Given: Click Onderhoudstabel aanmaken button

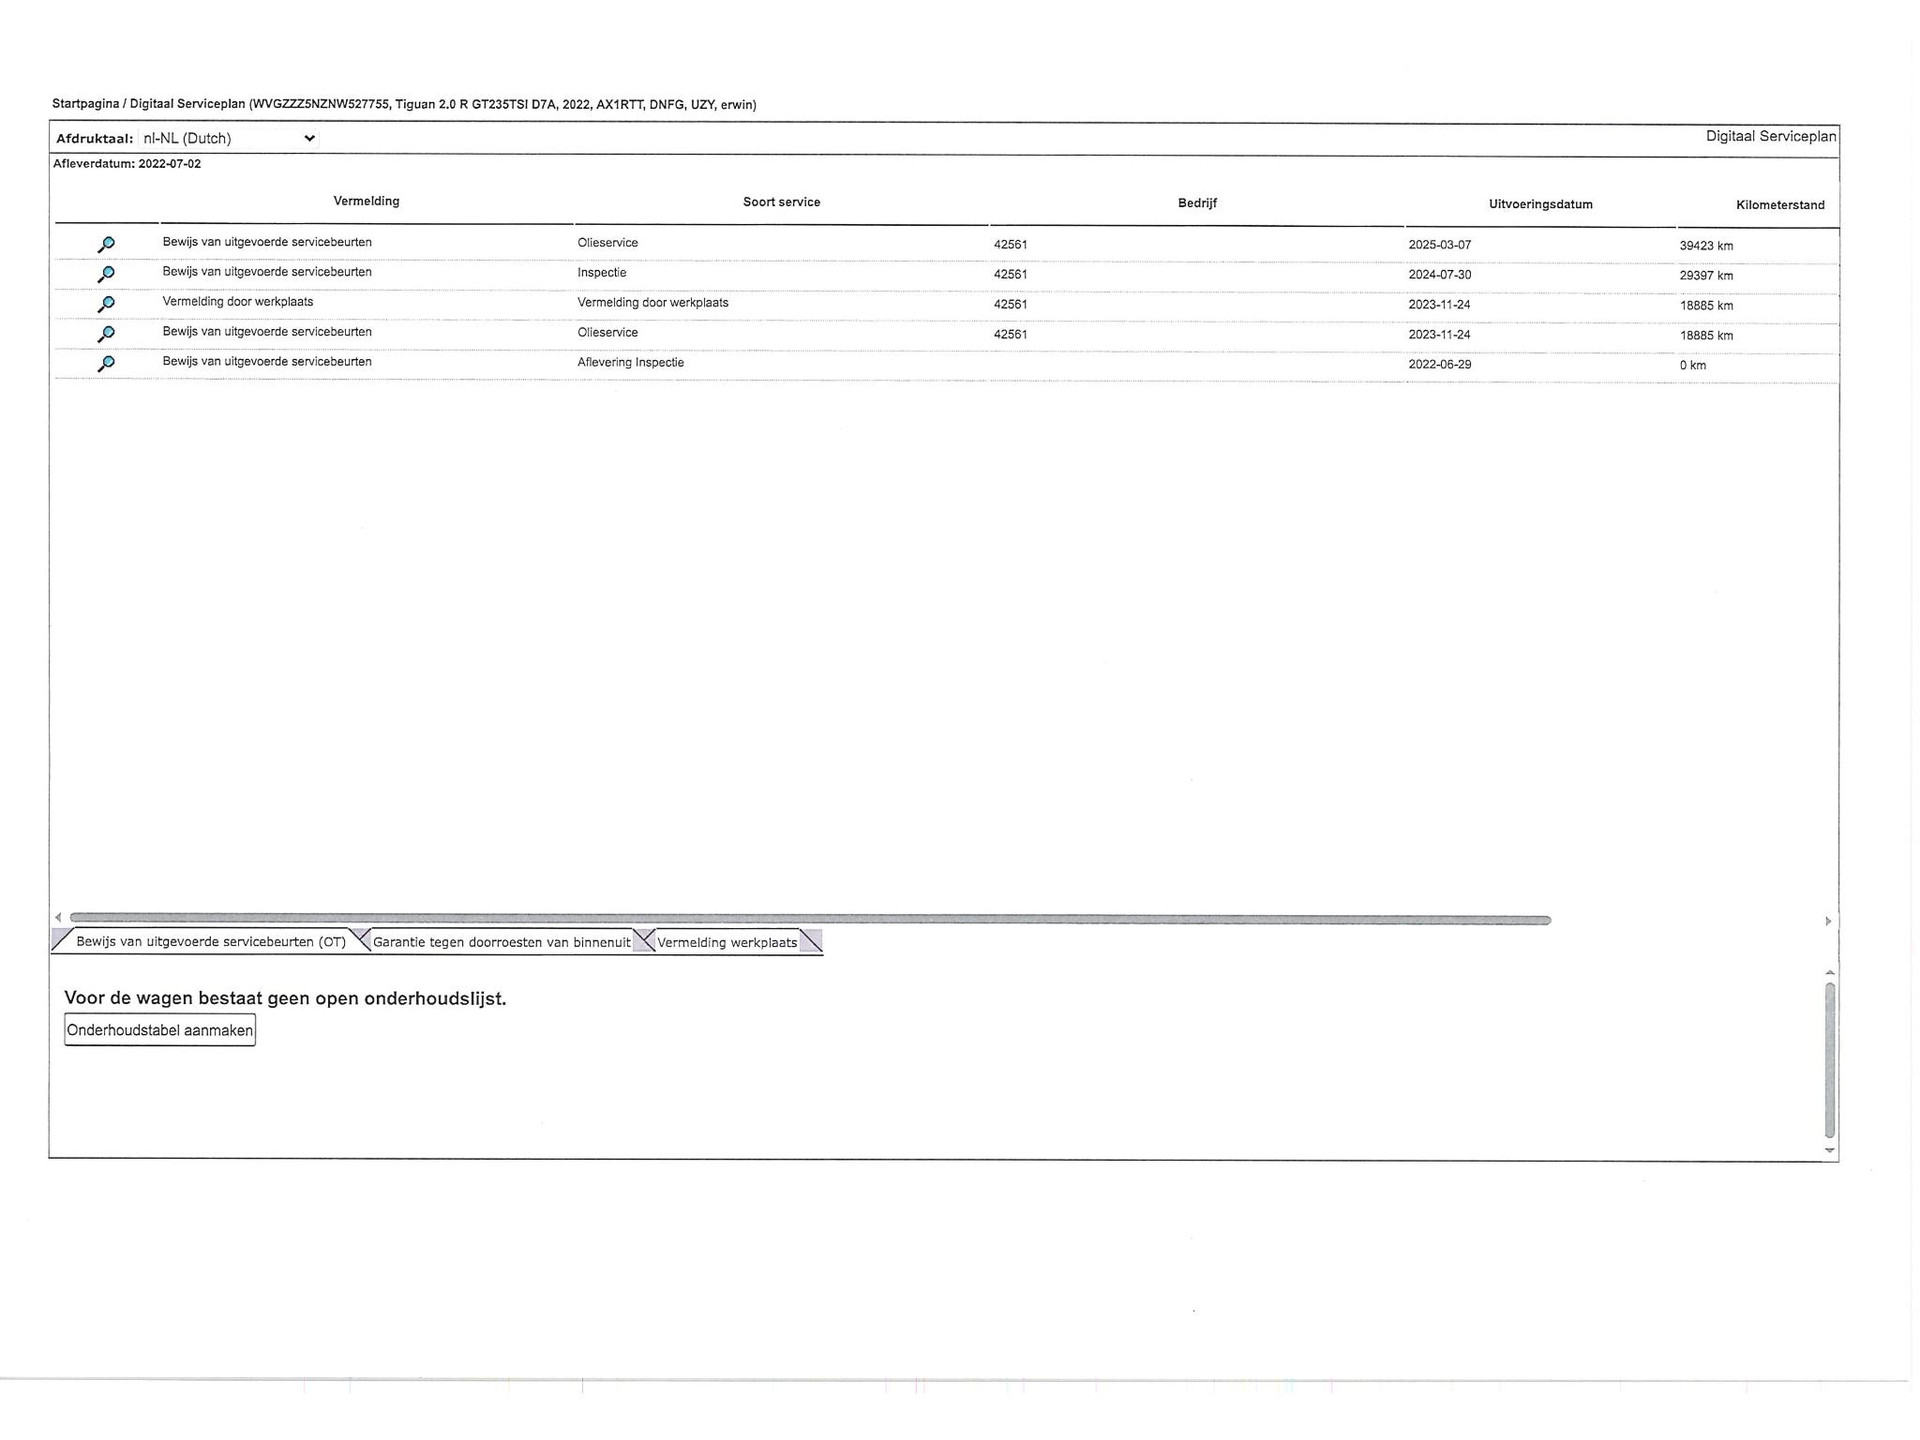Looking at the screenshot, I should click(x=160, y=1030).
